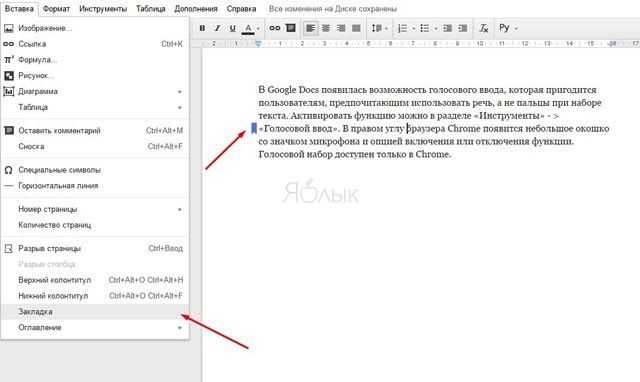Open the Дополнения menu
Image resolution: width=640 pixels, height=382 pixels.
[x=196, y=9]
